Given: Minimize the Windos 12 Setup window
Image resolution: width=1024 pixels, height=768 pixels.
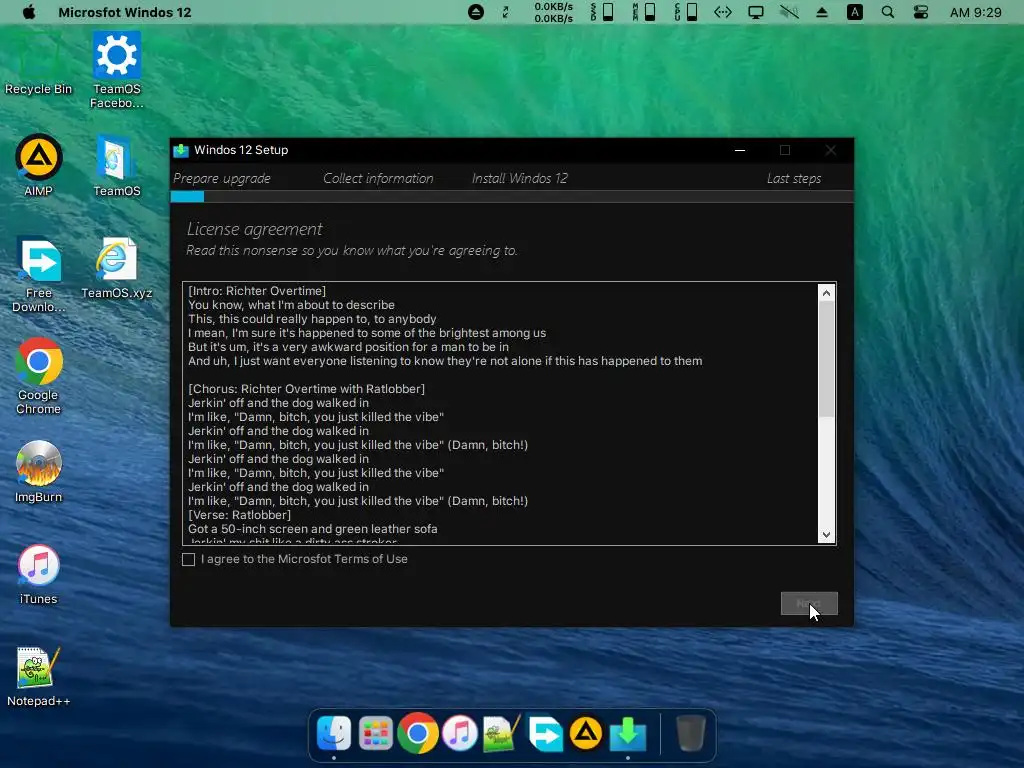Looking at the screenshot, I should point(740,150).
